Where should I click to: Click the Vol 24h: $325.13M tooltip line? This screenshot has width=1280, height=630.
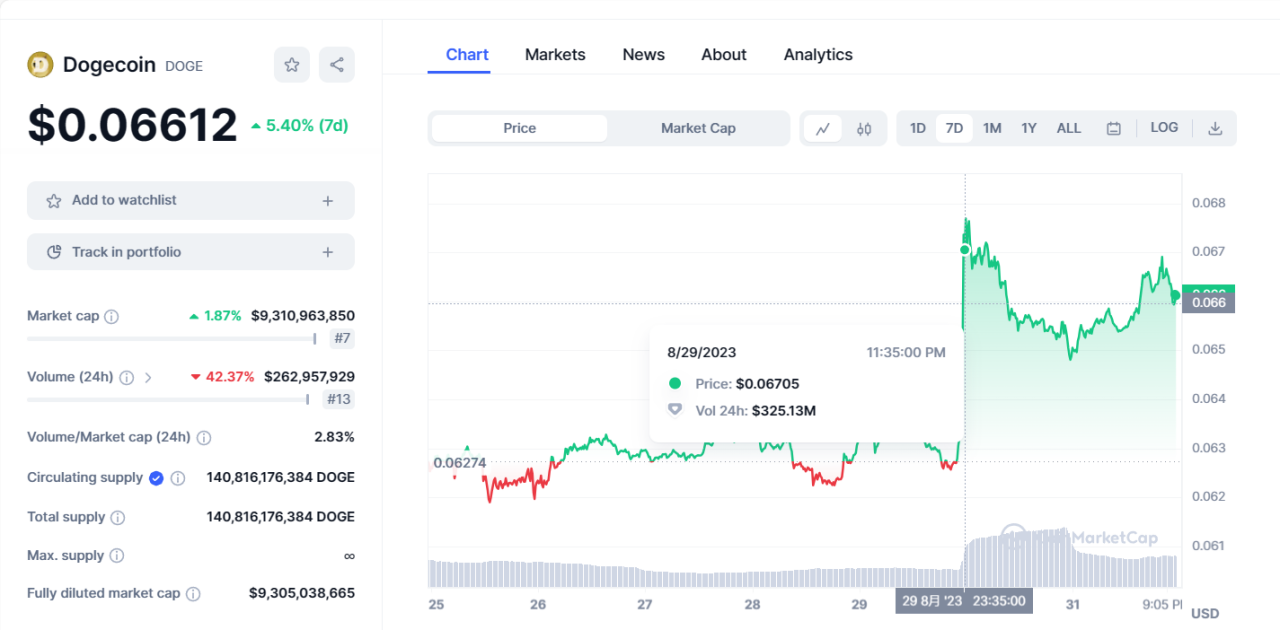(741, 410)
